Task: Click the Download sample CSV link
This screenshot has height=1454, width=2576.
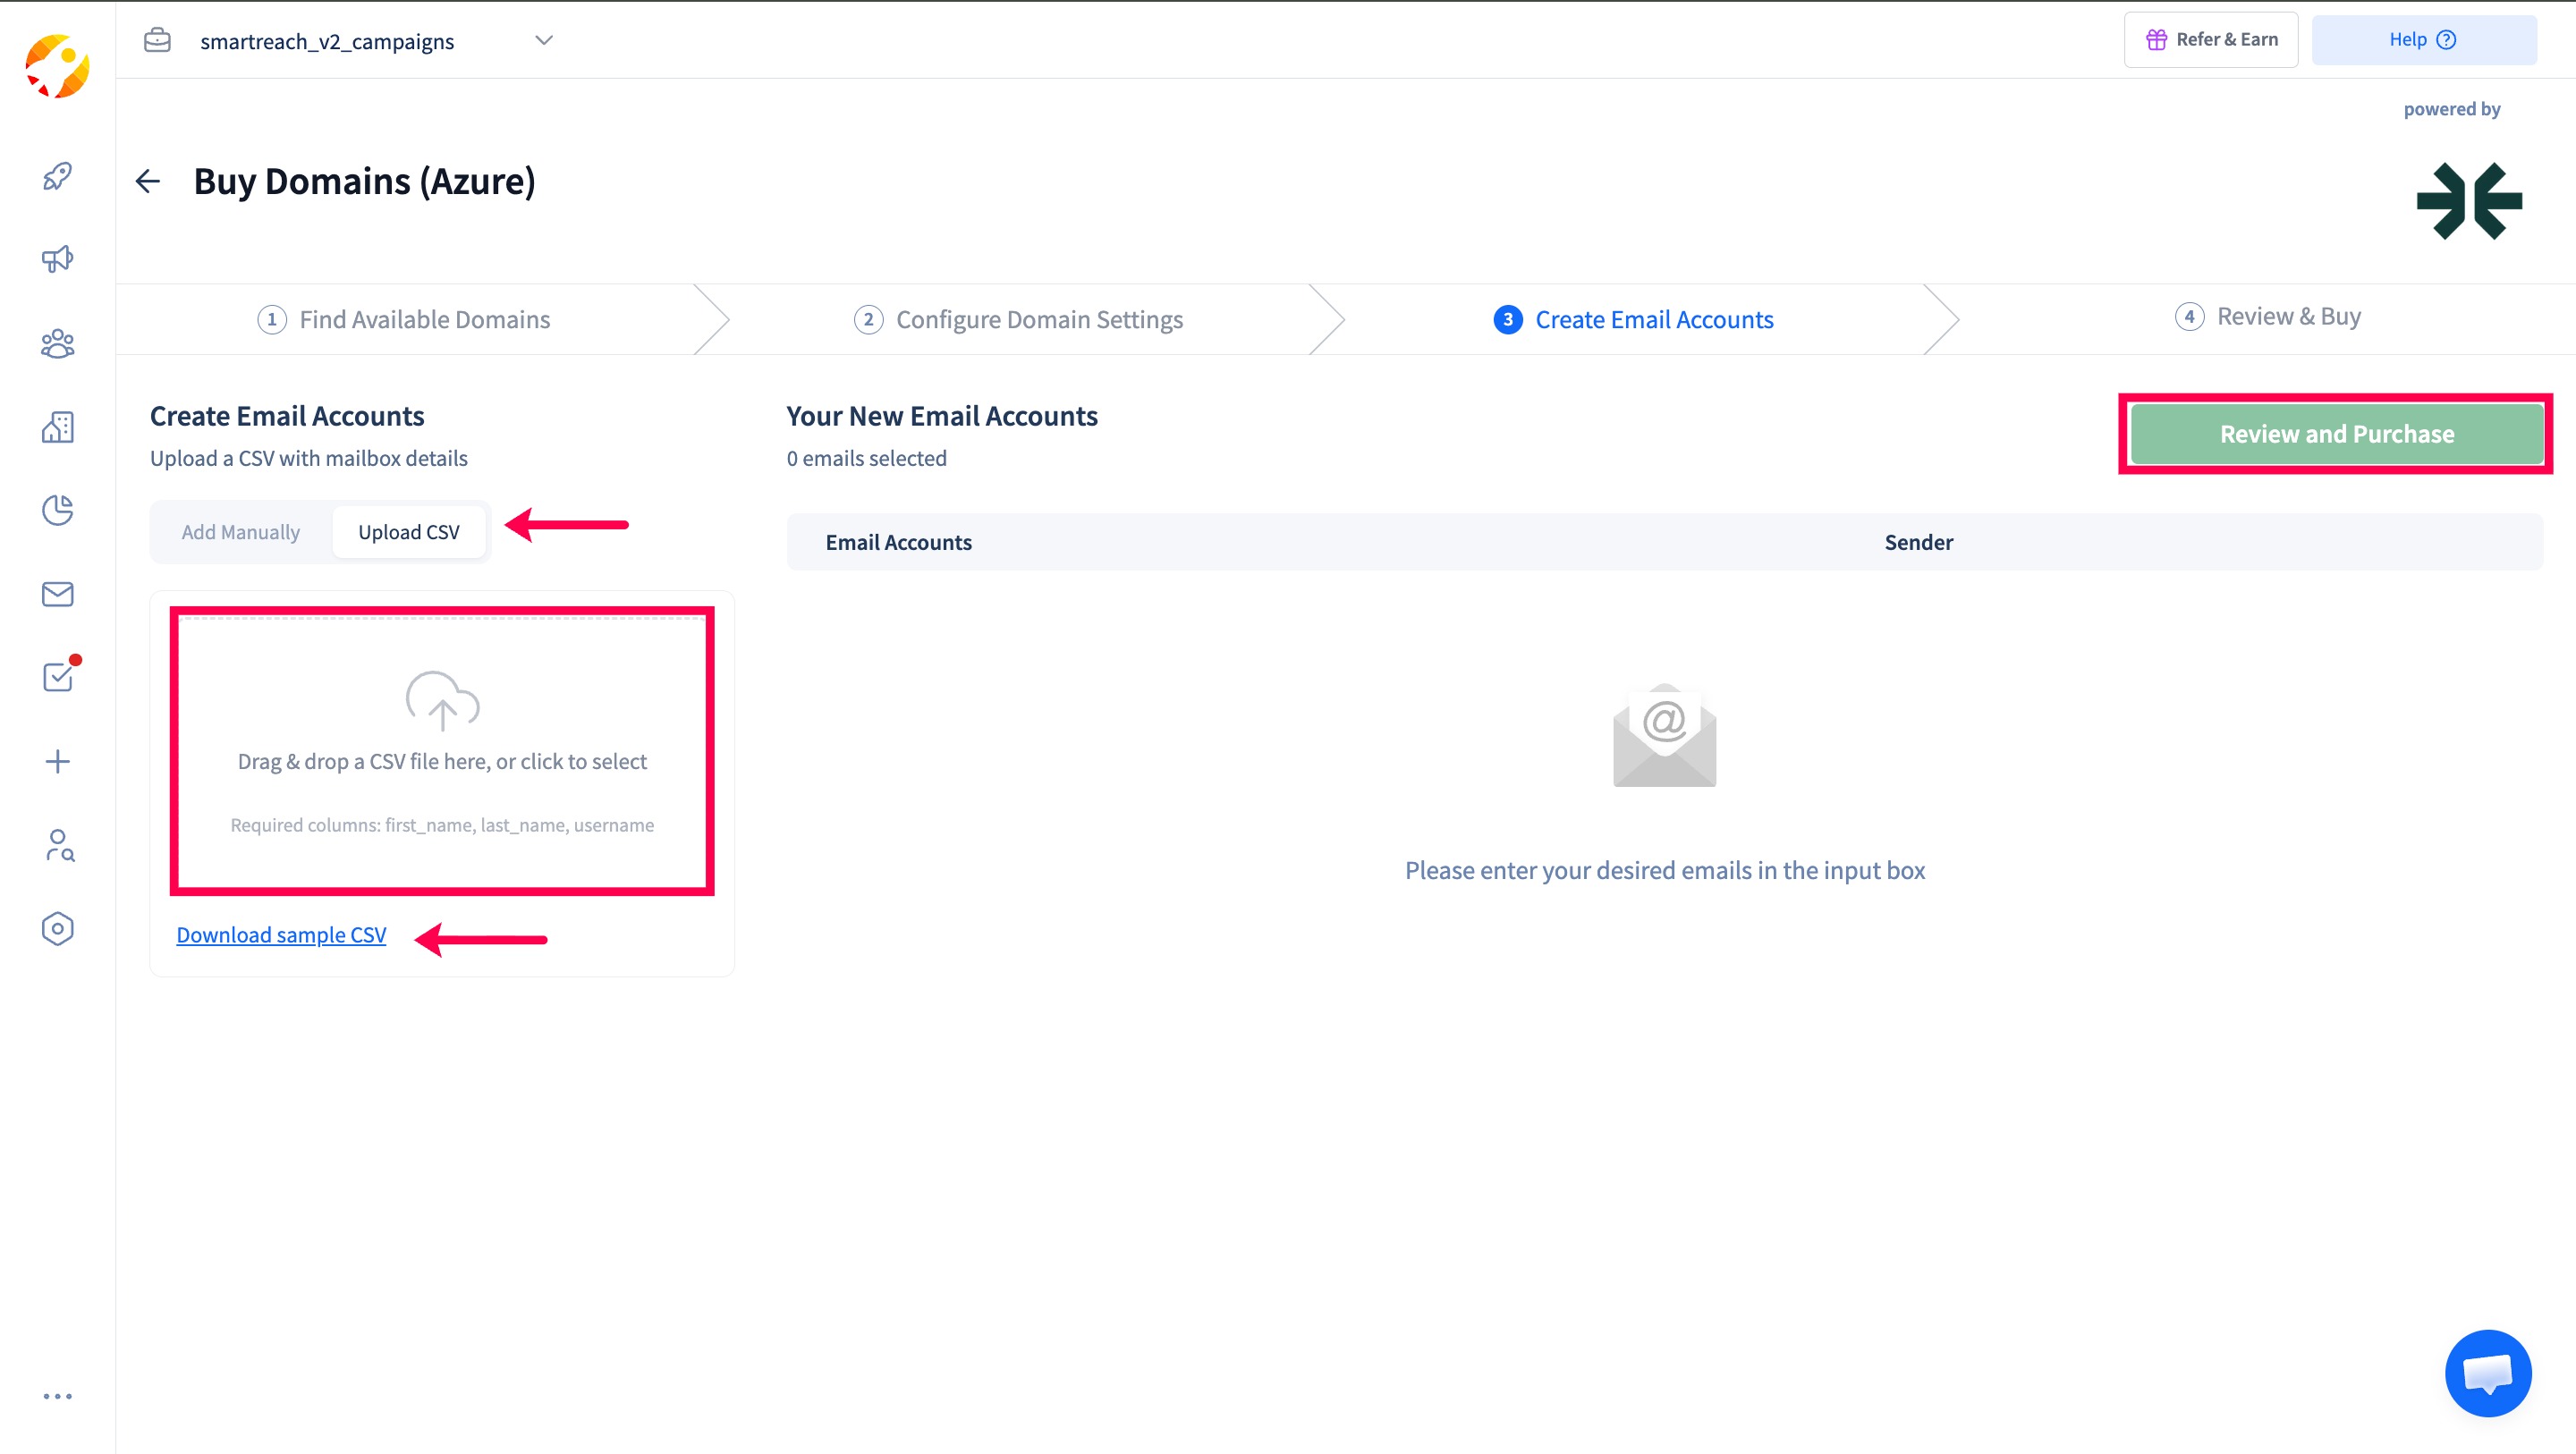Action: click(281, 934)
